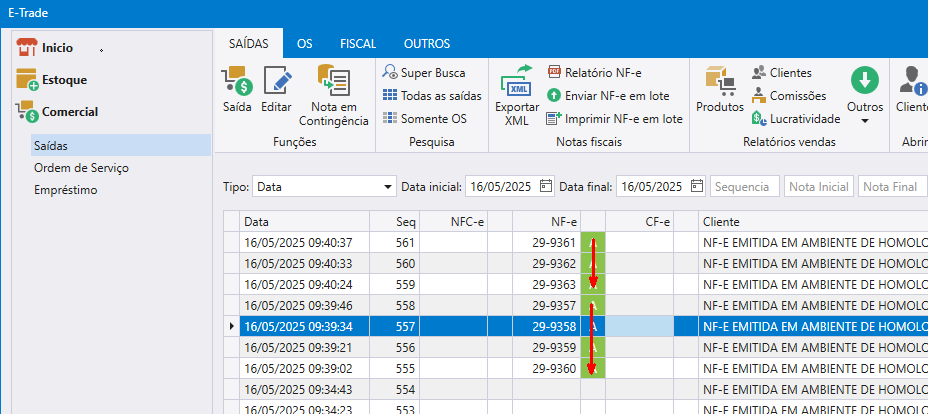This screenshot has height=414, width=928.
Task: Open calendar for Data inicial
Action: tap(546, 187)
